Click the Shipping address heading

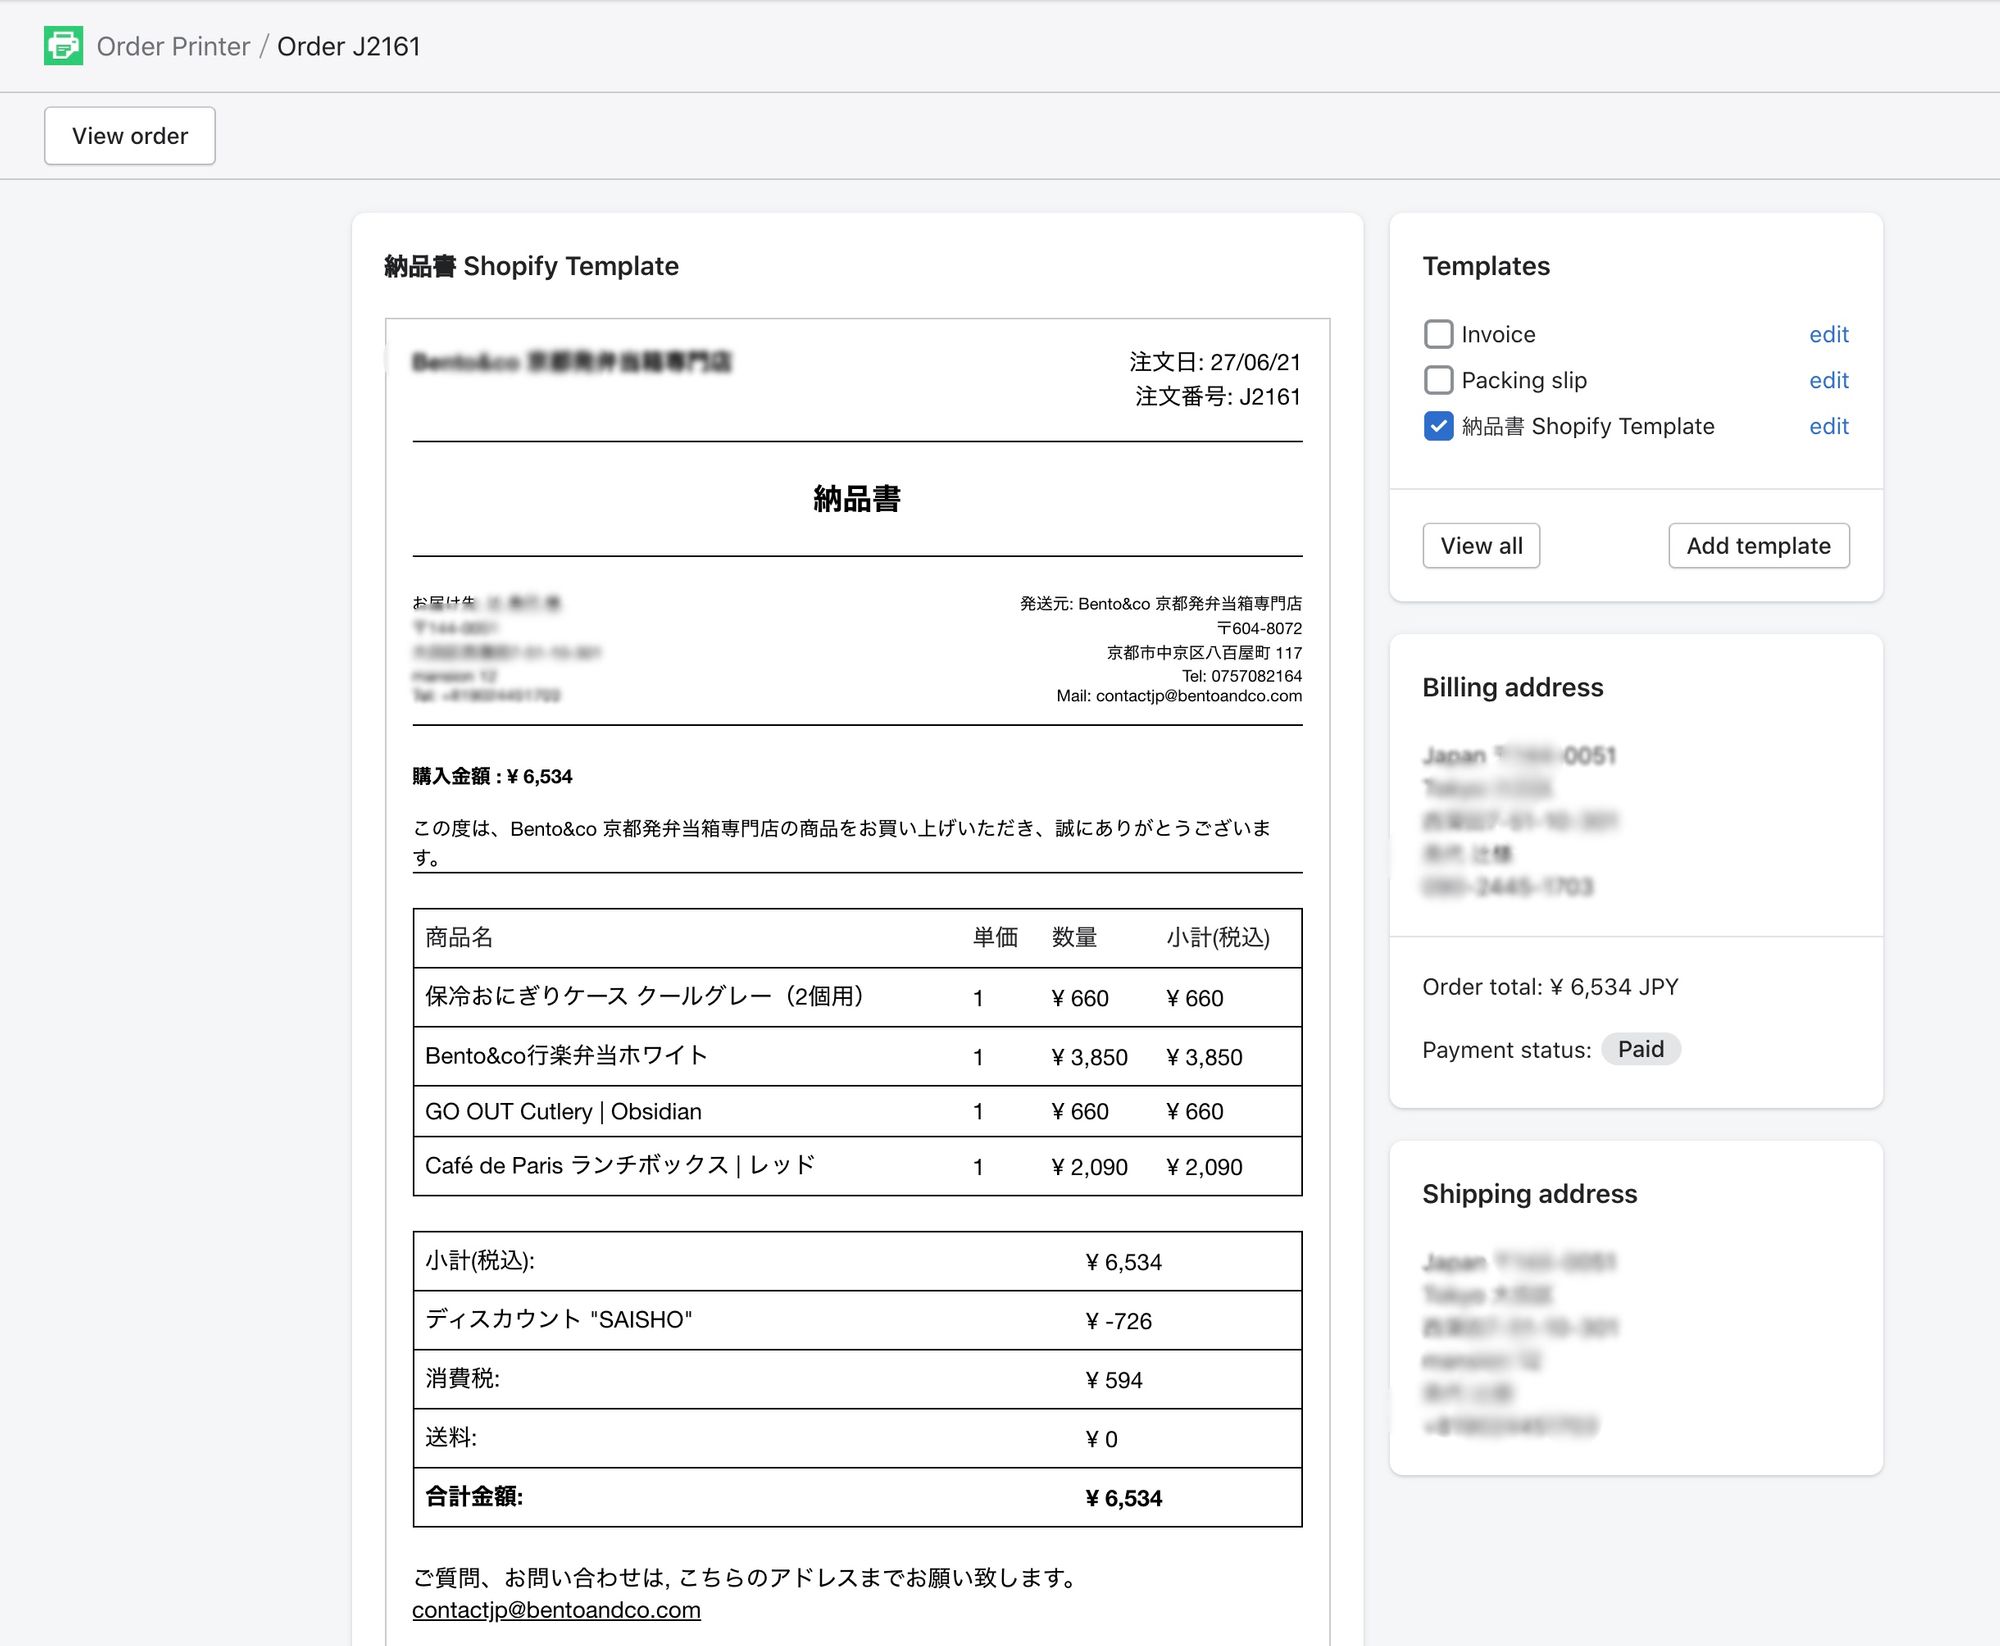pyautogui.click(x=1529, y=1194)
